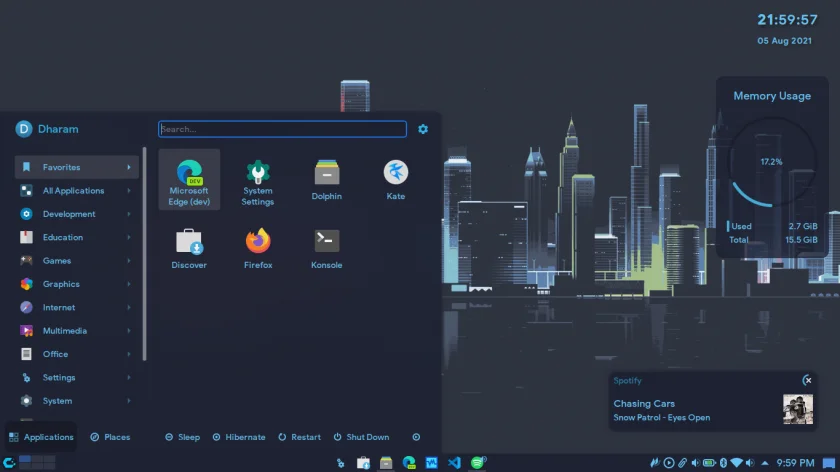
Task: Open Visual Studio Code in the taskbar
Action: (454, 462)
